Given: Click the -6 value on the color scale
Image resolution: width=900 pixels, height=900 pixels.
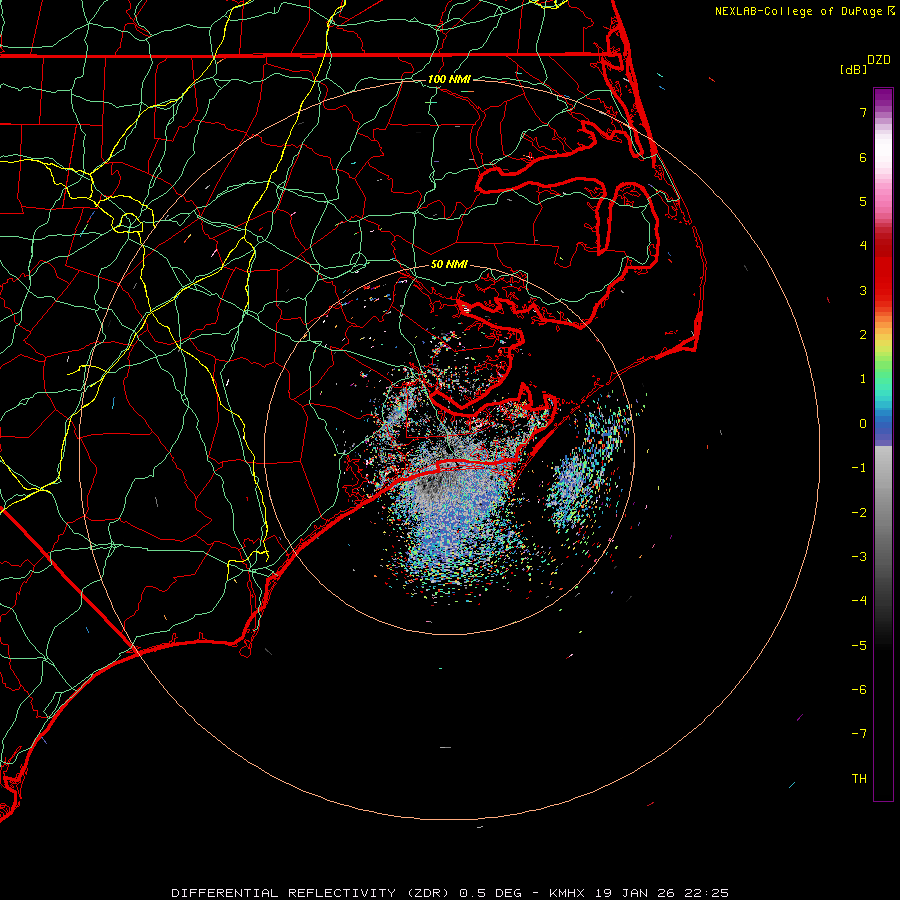Looking at the screenshot, I should (x=859, y=690).
